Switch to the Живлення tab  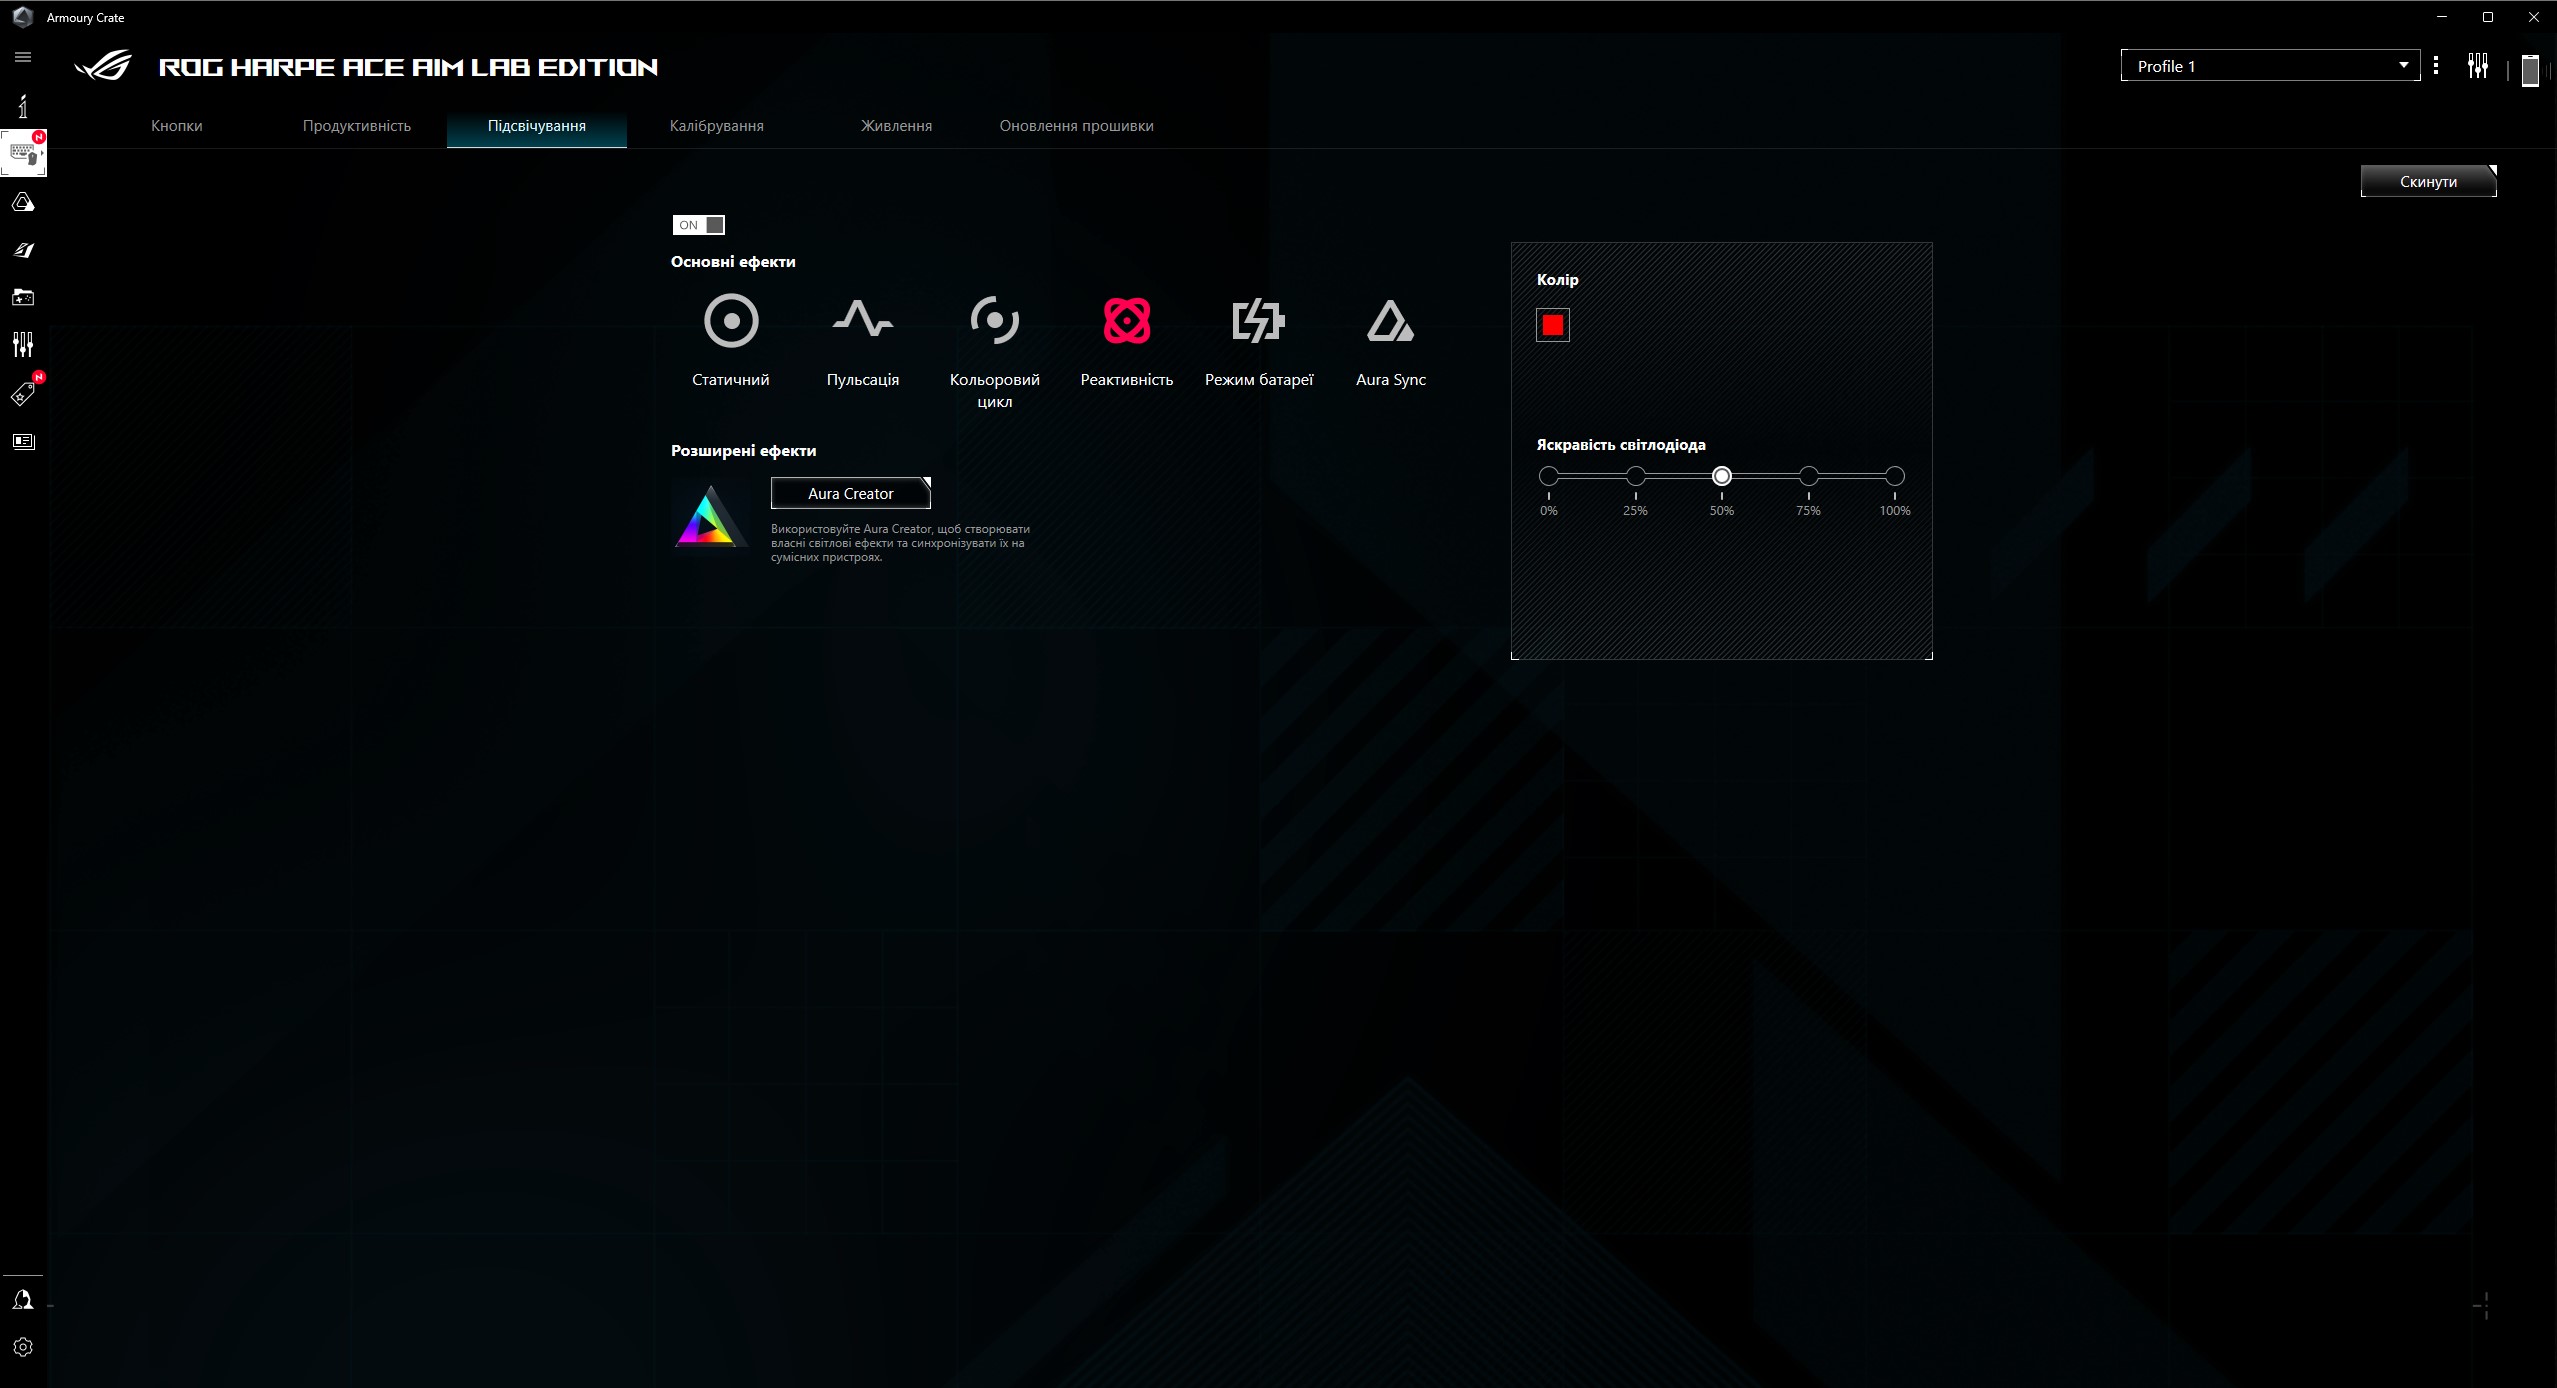click(x=897, y=126)
